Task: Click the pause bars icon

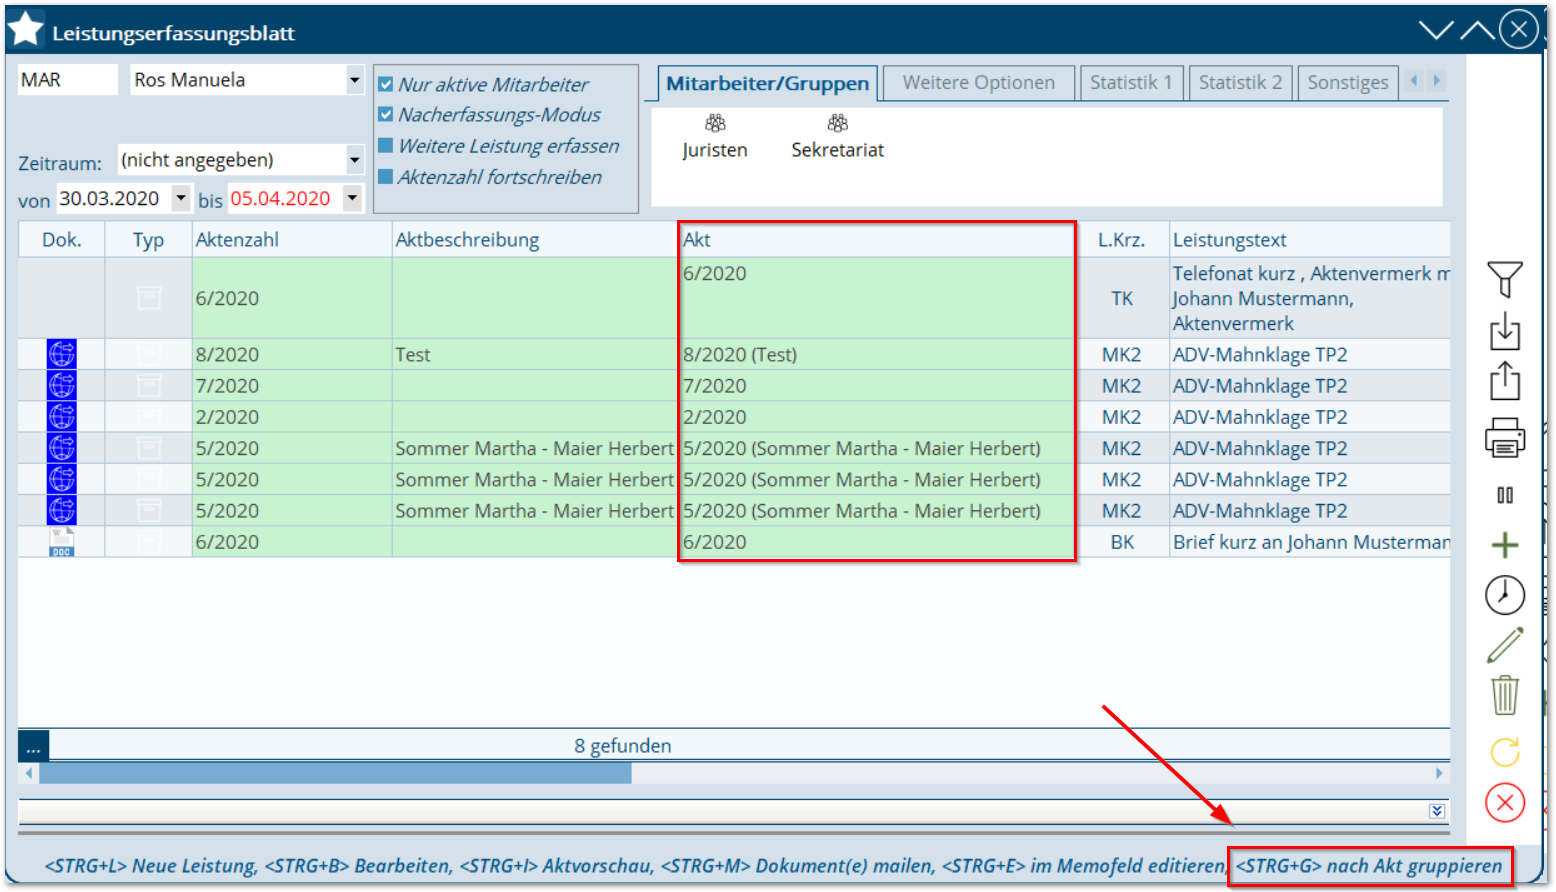Action: click(1504, 495)
